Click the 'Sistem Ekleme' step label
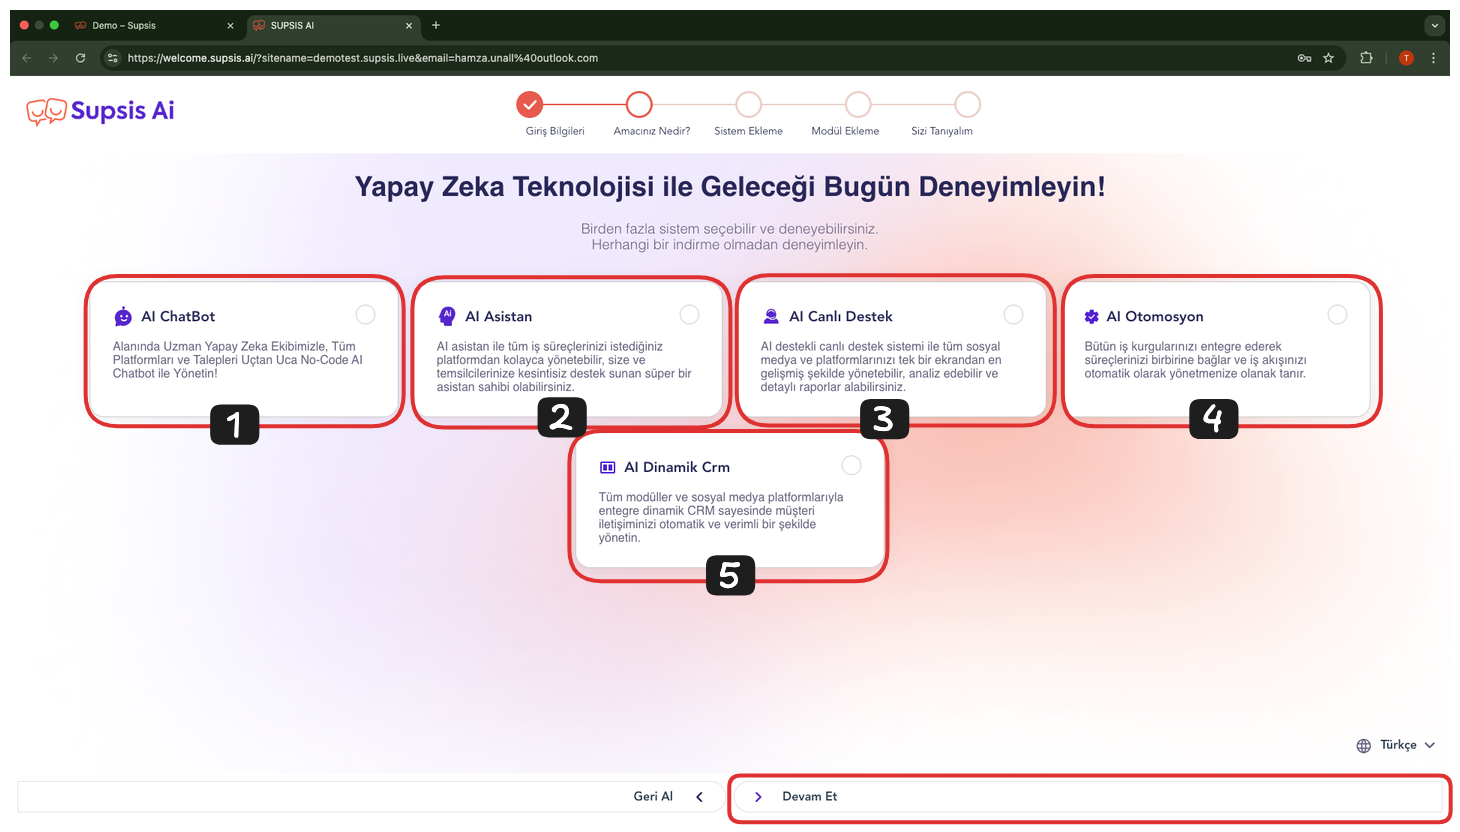The image size is (1460, 832). click(749, 131)
